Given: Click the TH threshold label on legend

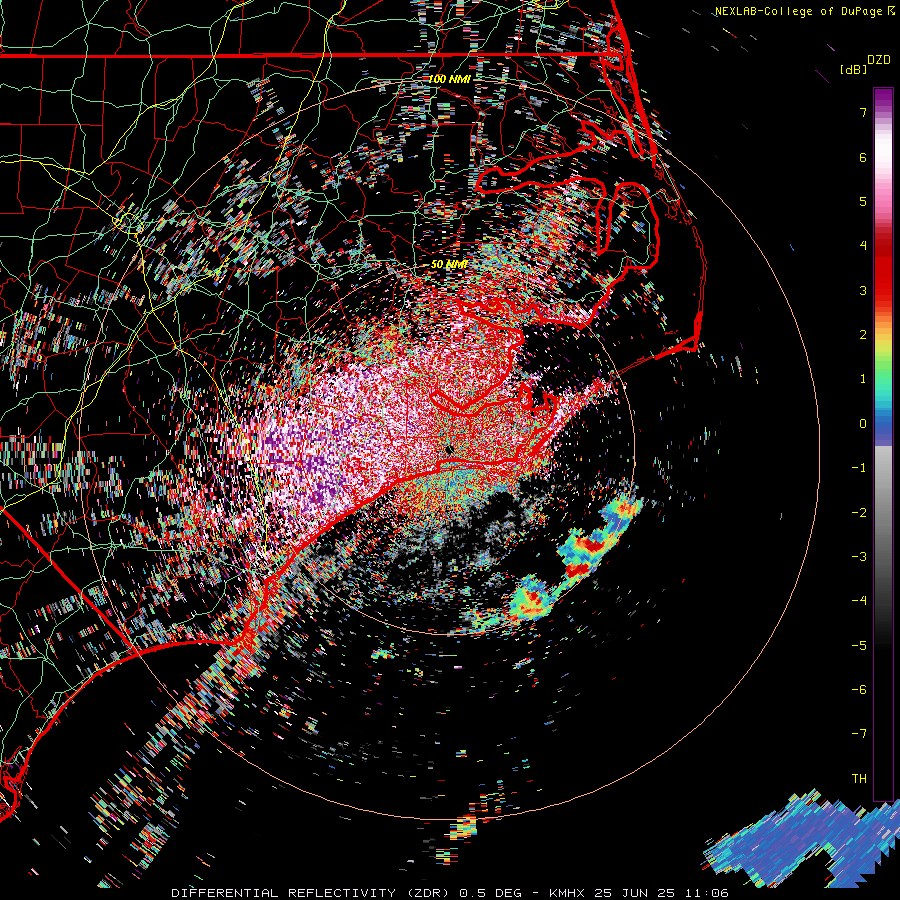Looking at the screenshot, I should [x=859, y=779].
